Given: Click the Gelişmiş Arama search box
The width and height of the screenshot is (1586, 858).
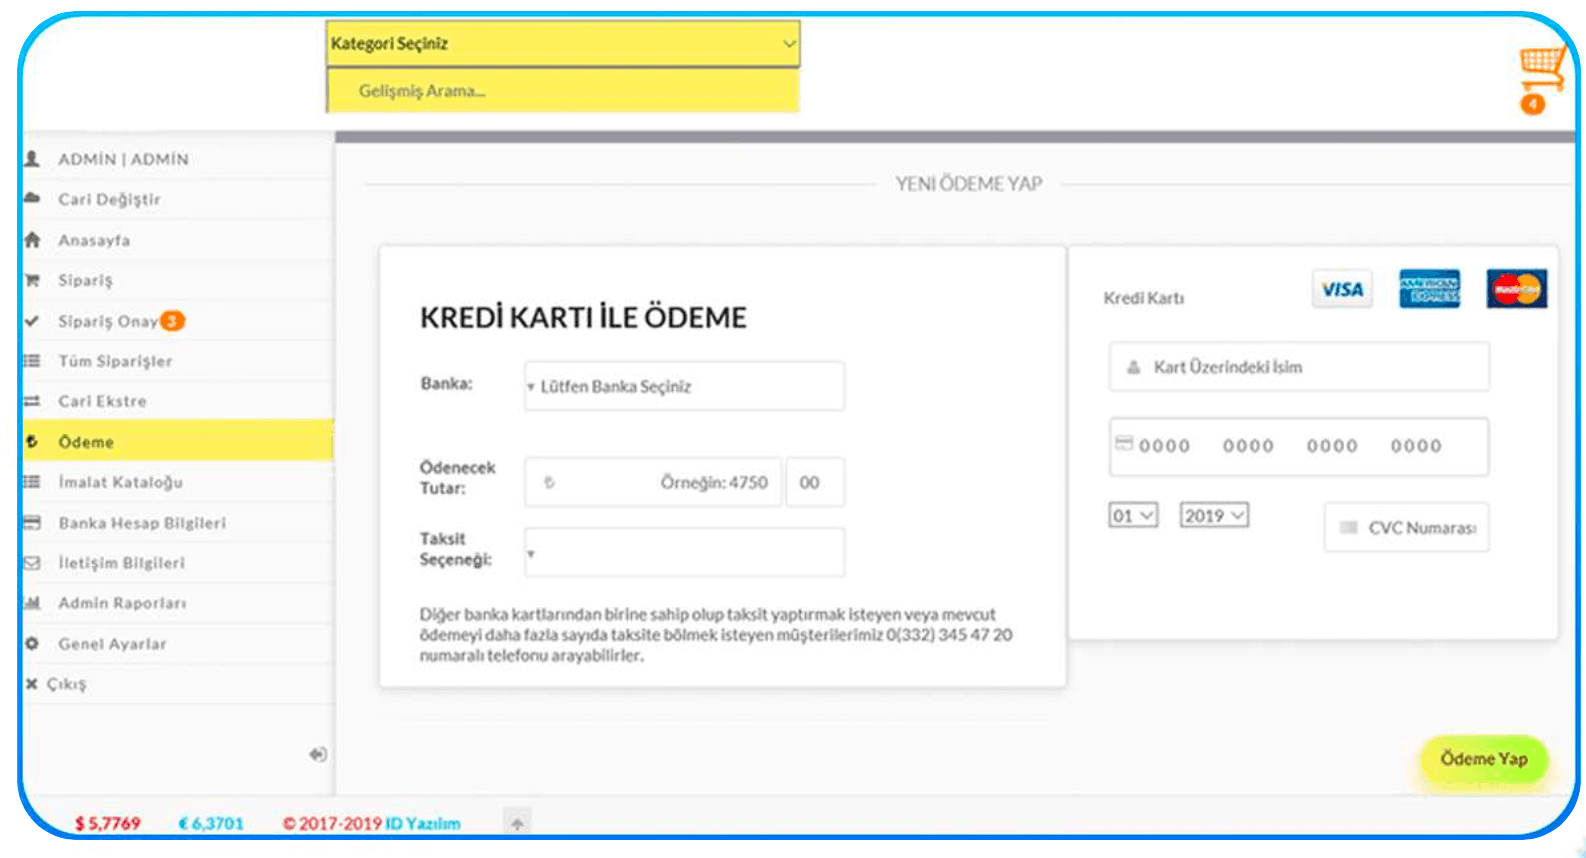Looking at the screenshot, I should [563, 91].
